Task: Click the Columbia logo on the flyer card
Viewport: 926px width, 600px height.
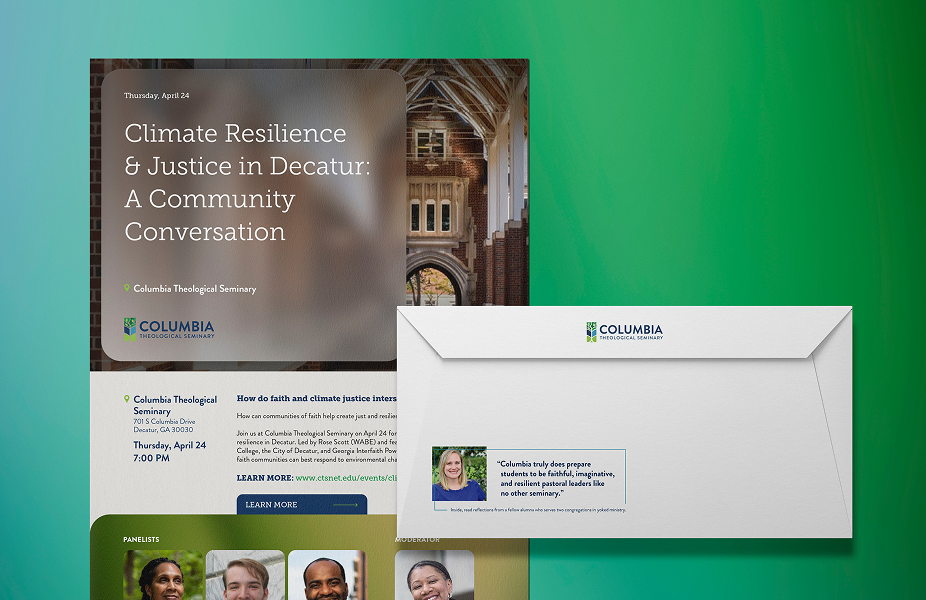Action: pyautogui.click(x=169, y=329)
